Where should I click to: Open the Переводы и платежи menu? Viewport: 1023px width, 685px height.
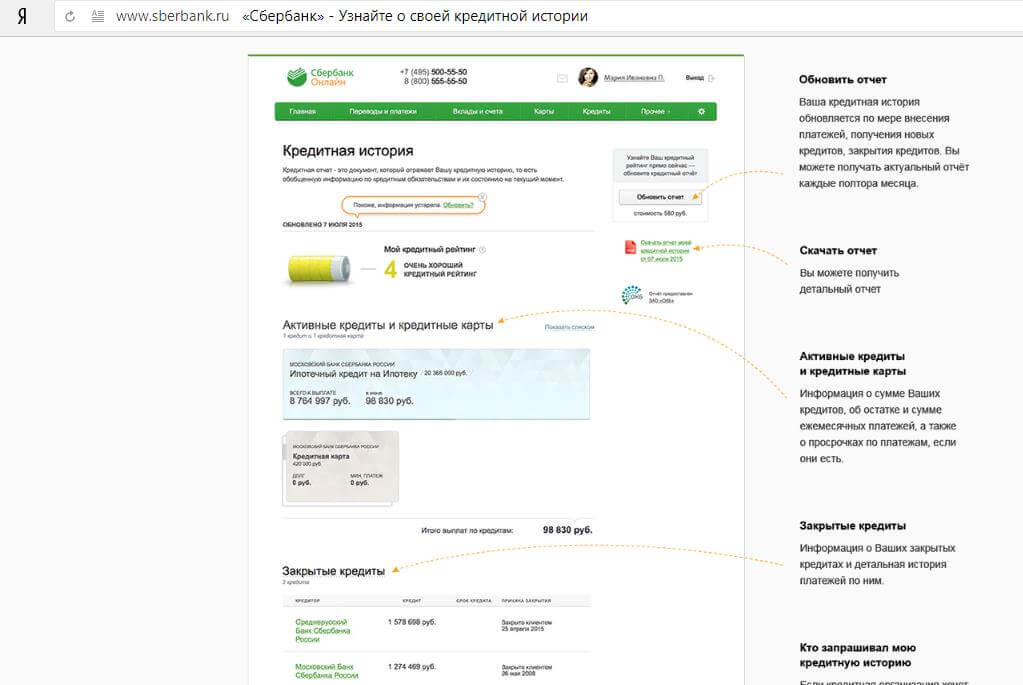pos(383,112)
